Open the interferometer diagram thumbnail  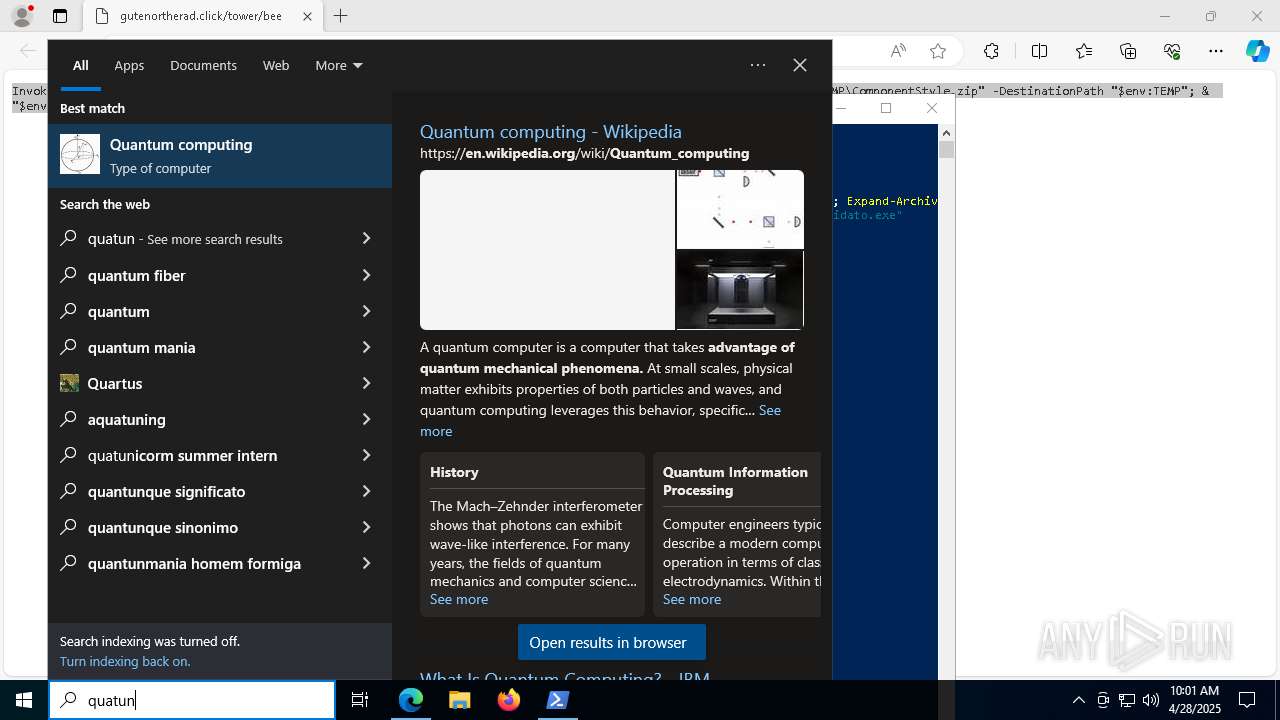pyautogui.click(x=740, y=209)
